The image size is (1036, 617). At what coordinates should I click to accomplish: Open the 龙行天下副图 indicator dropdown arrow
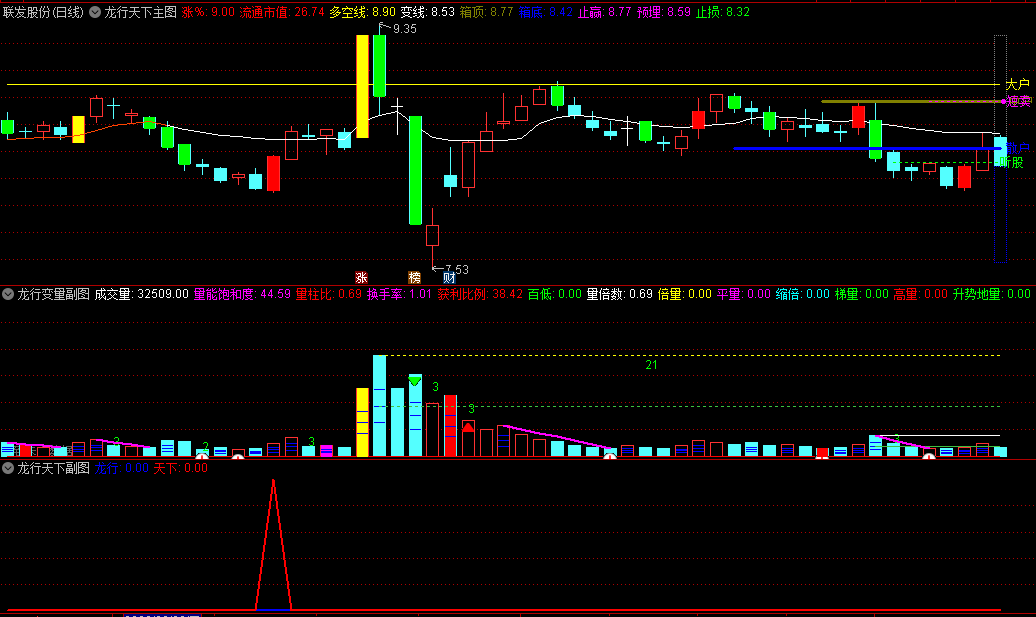click(x=8, y=468)
